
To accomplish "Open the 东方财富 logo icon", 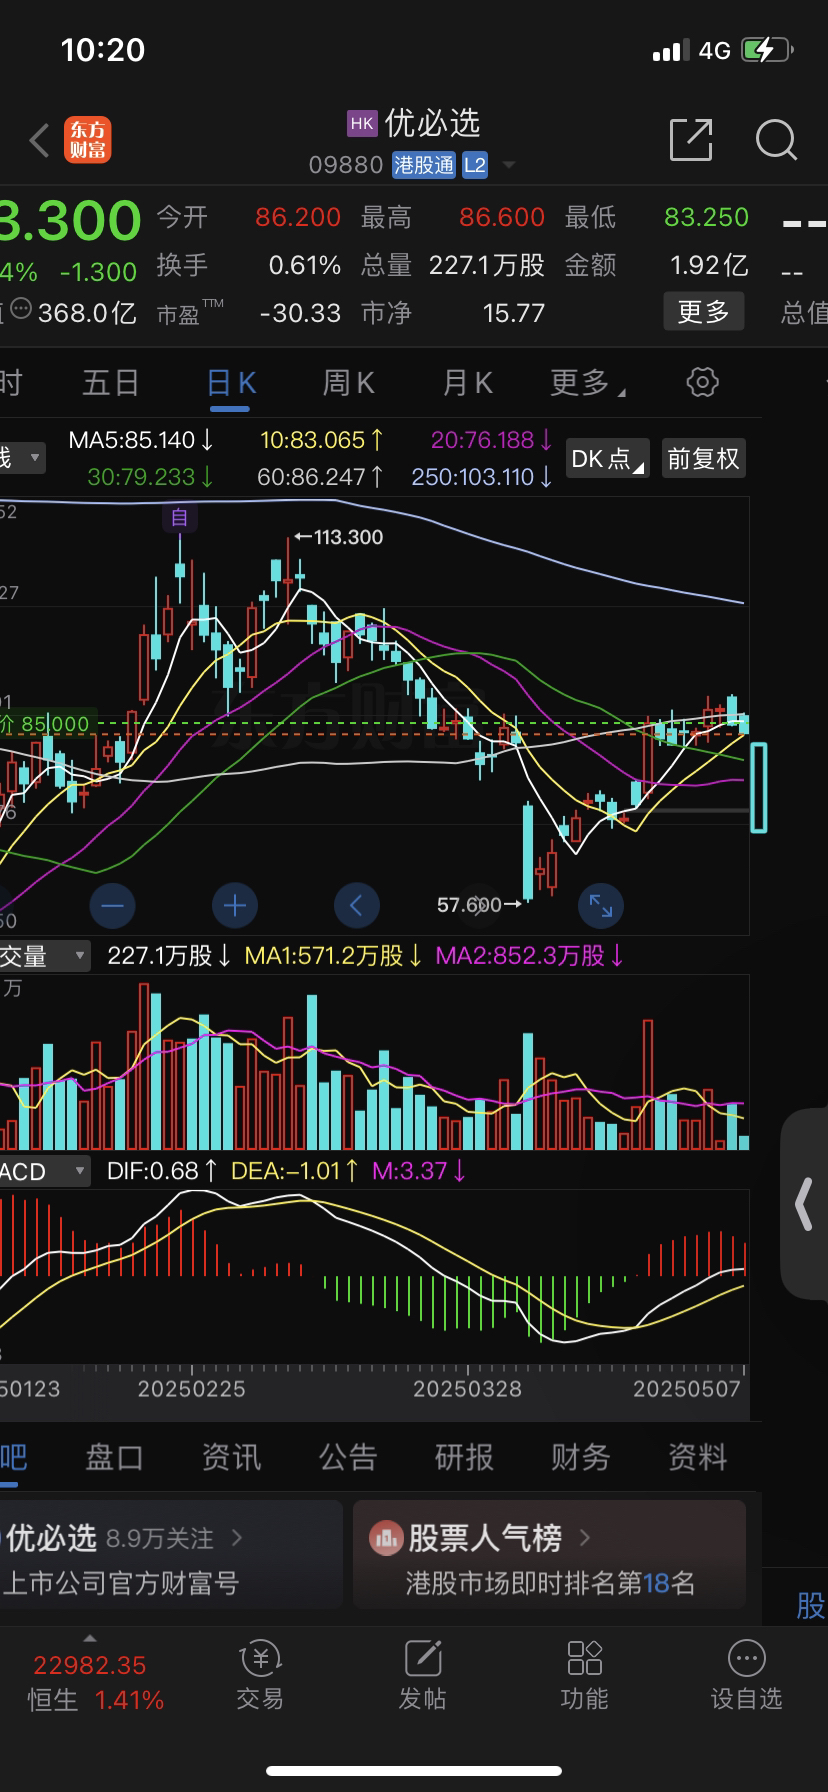I will (x=88, y=140).
